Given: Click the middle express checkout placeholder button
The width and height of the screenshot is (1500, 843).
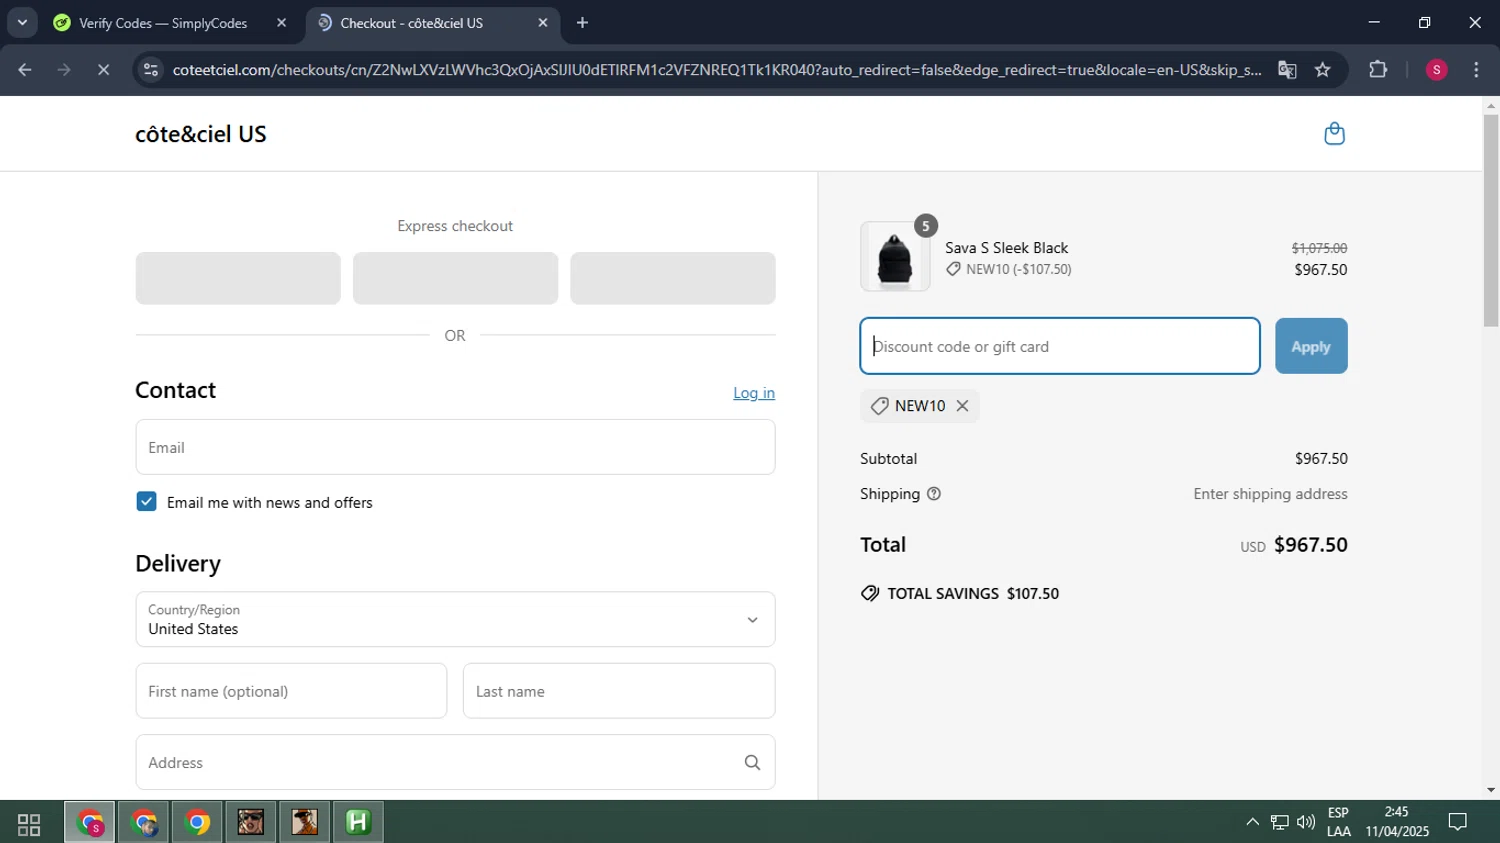Looking at the screenshot, I should click(455, 278).
